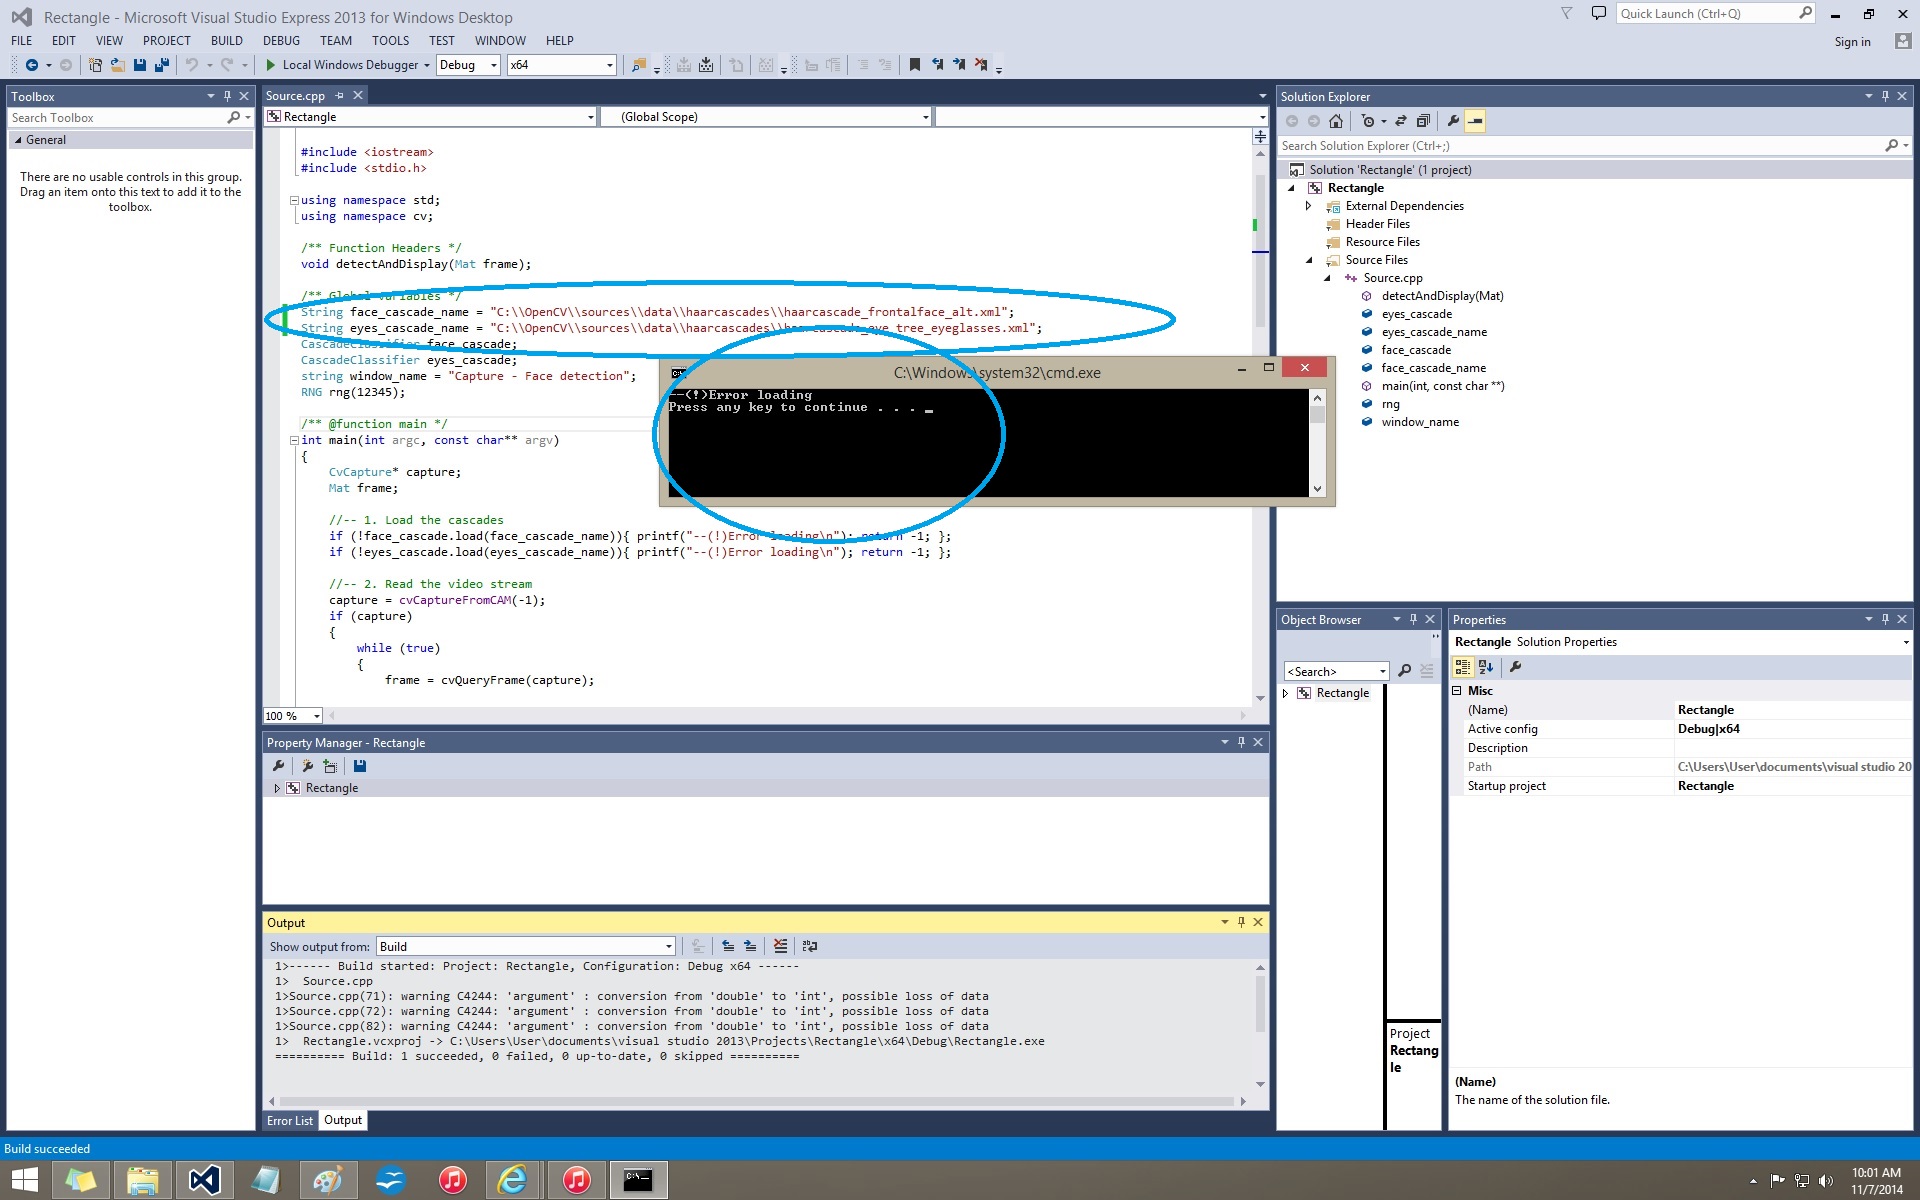Image resolution: width=1920 pixels, height=1200 pixels.
Task: Open the Global Scope dropdown
Action: pyautogui.click(x=766, y=117)
